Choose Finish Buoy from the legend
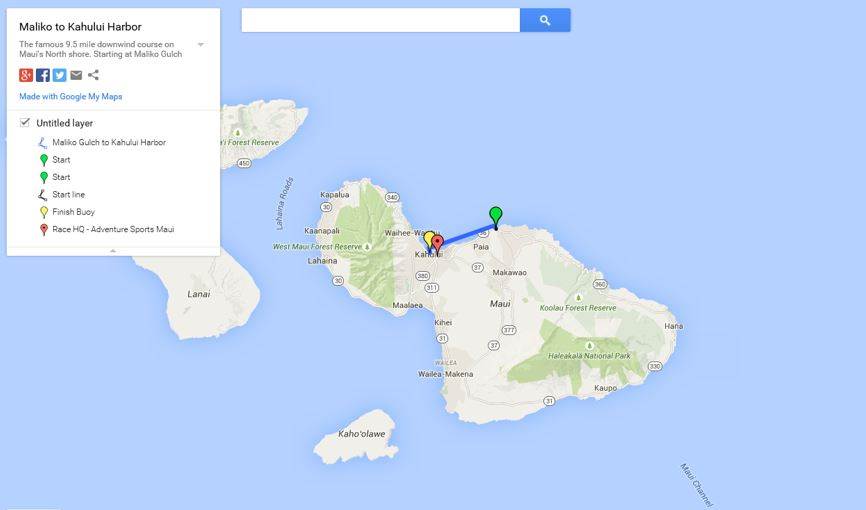This screenshot has width=866, height=510. [73, 212]
